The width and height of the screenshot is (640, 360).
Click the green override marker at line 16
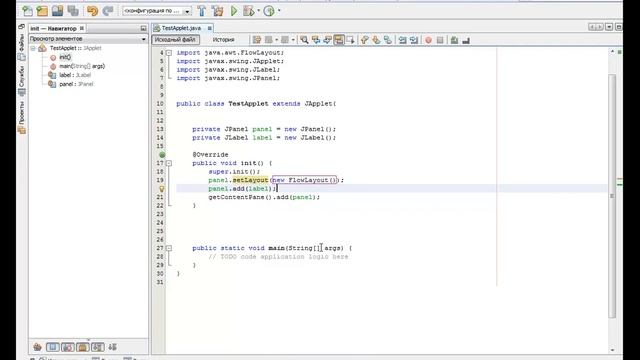pos(162,155)
